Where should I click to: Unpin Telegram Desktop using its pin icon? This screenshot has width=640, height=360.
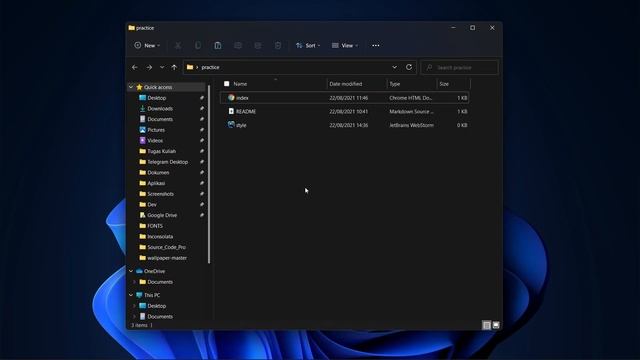[202, 162]
